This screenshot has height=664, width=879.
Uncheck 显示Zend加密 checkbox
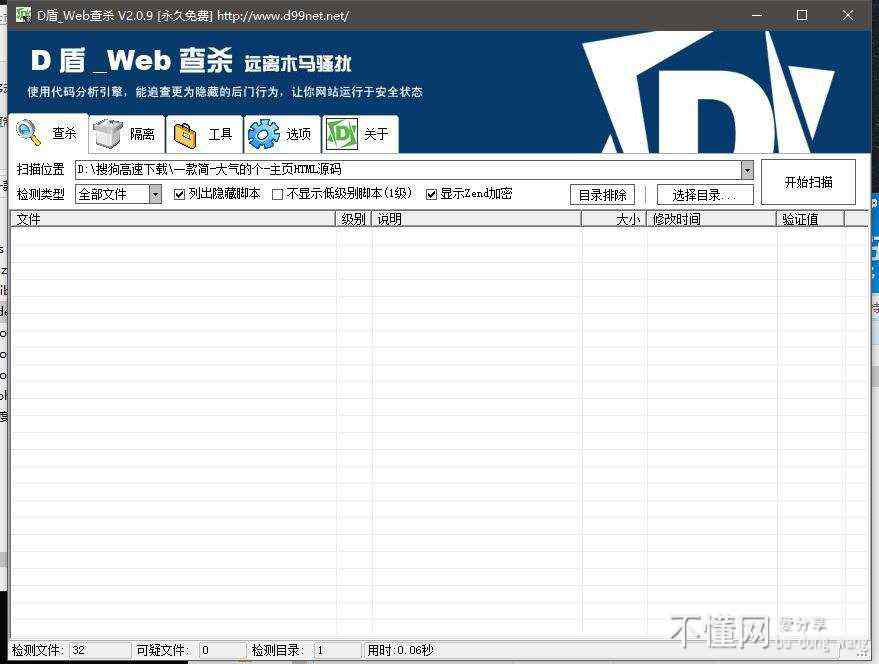(x=431, y=194)
